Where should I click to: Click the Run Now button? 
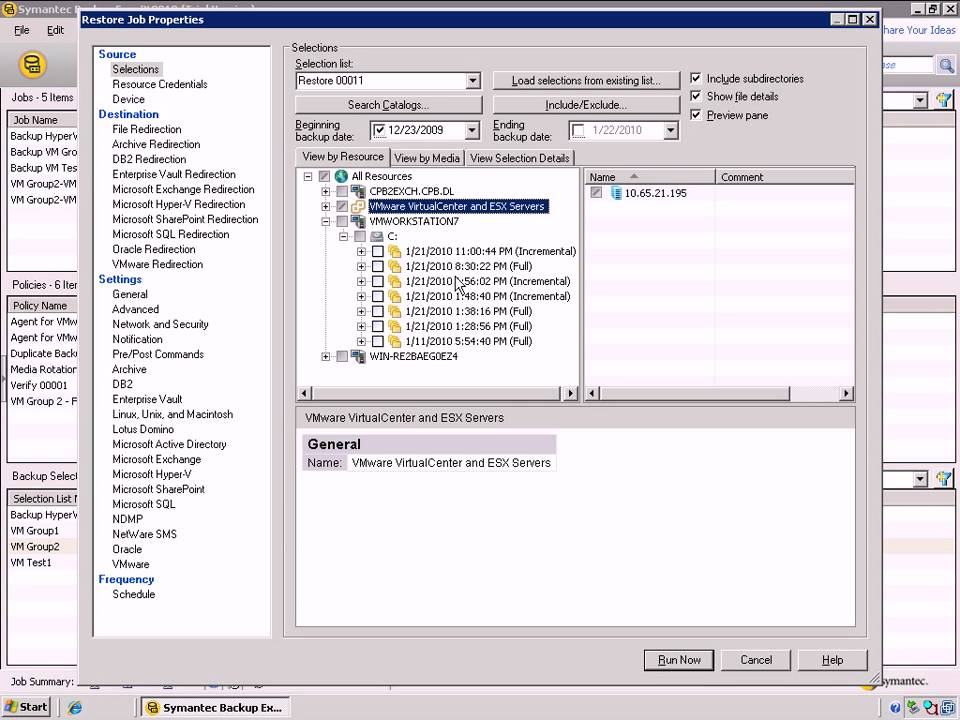tap(679, 660)
